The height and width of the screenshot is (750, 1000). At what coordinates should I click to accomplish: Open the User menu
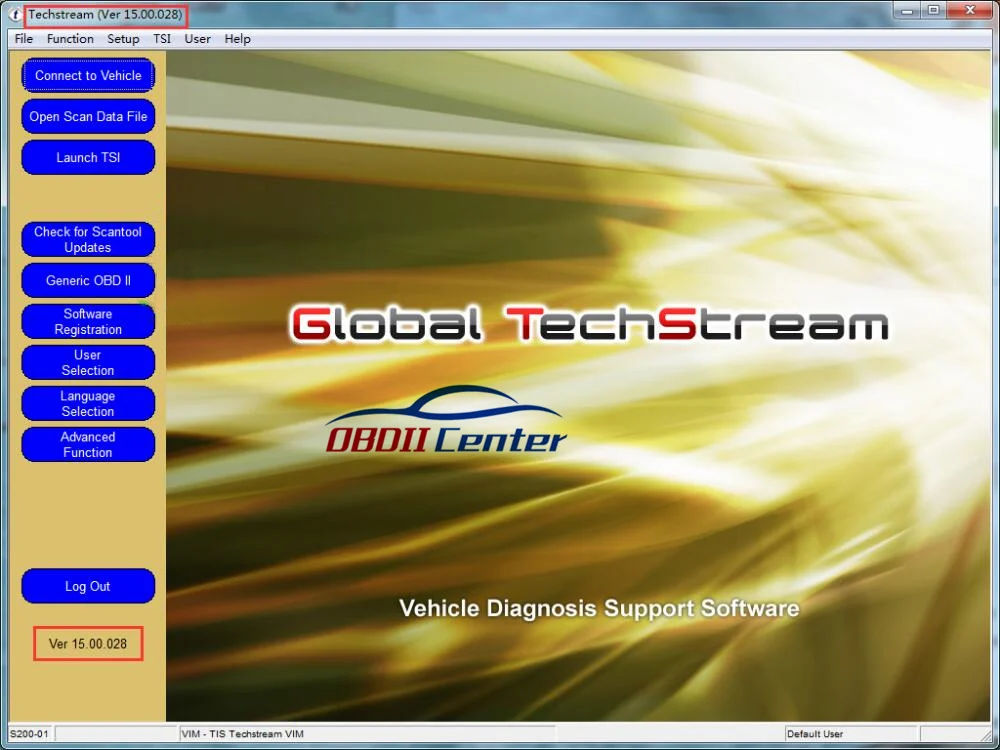click(x=198, y=39)
